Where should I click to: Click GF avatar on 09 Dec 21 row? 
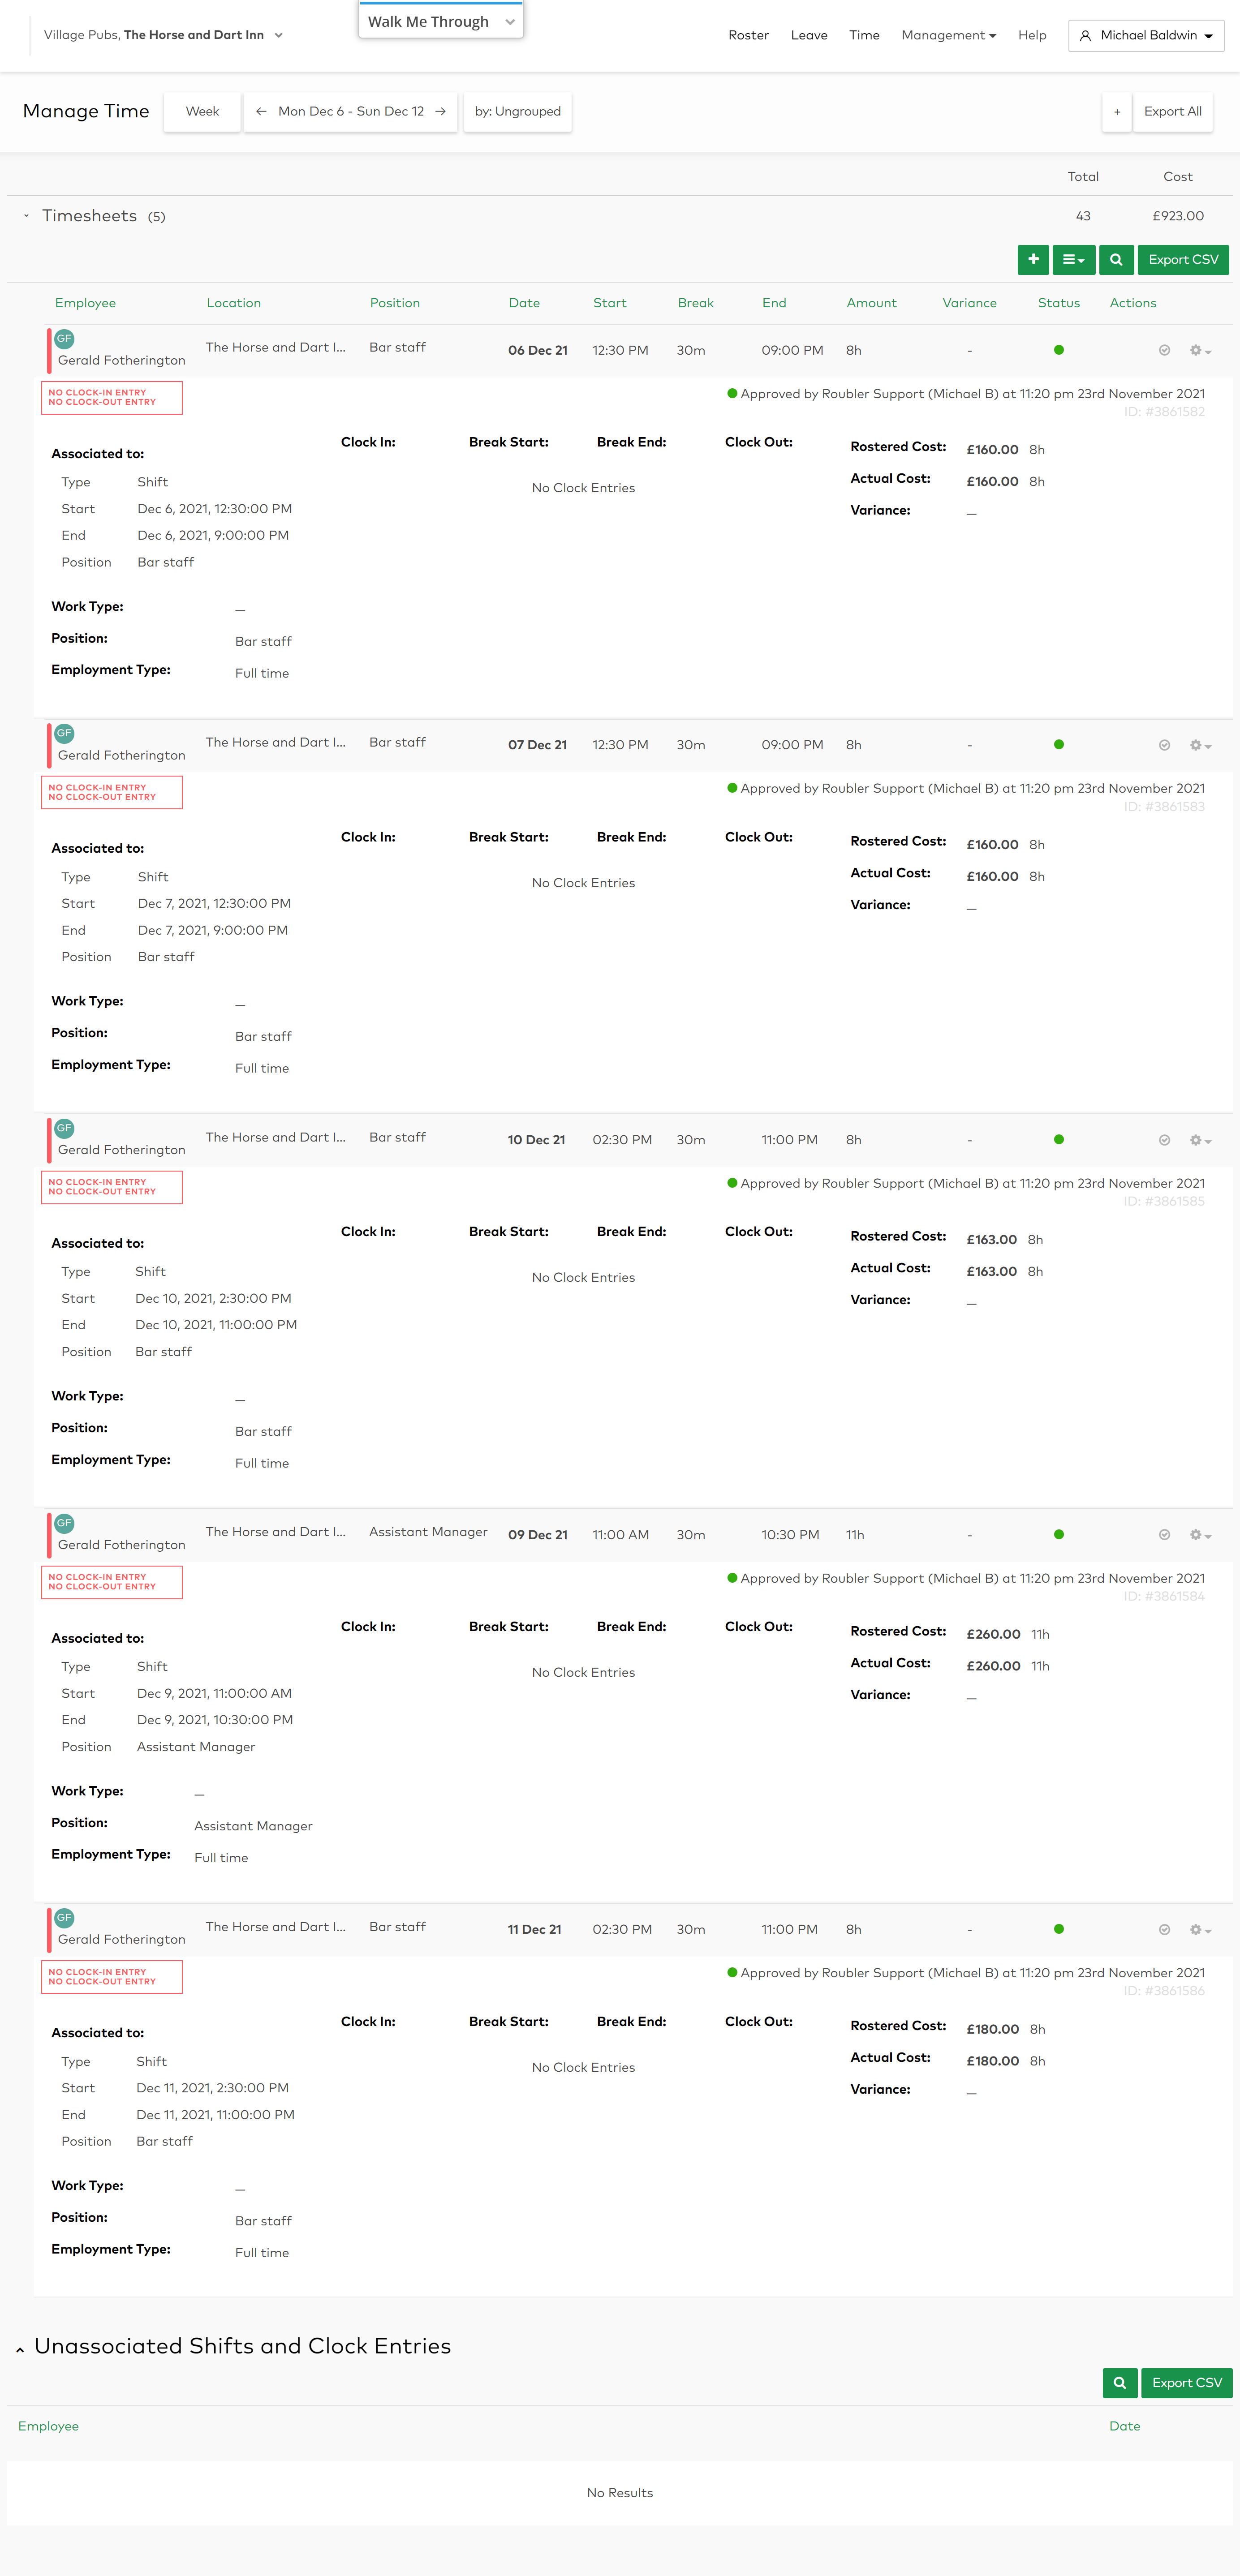coord(64,1523)
